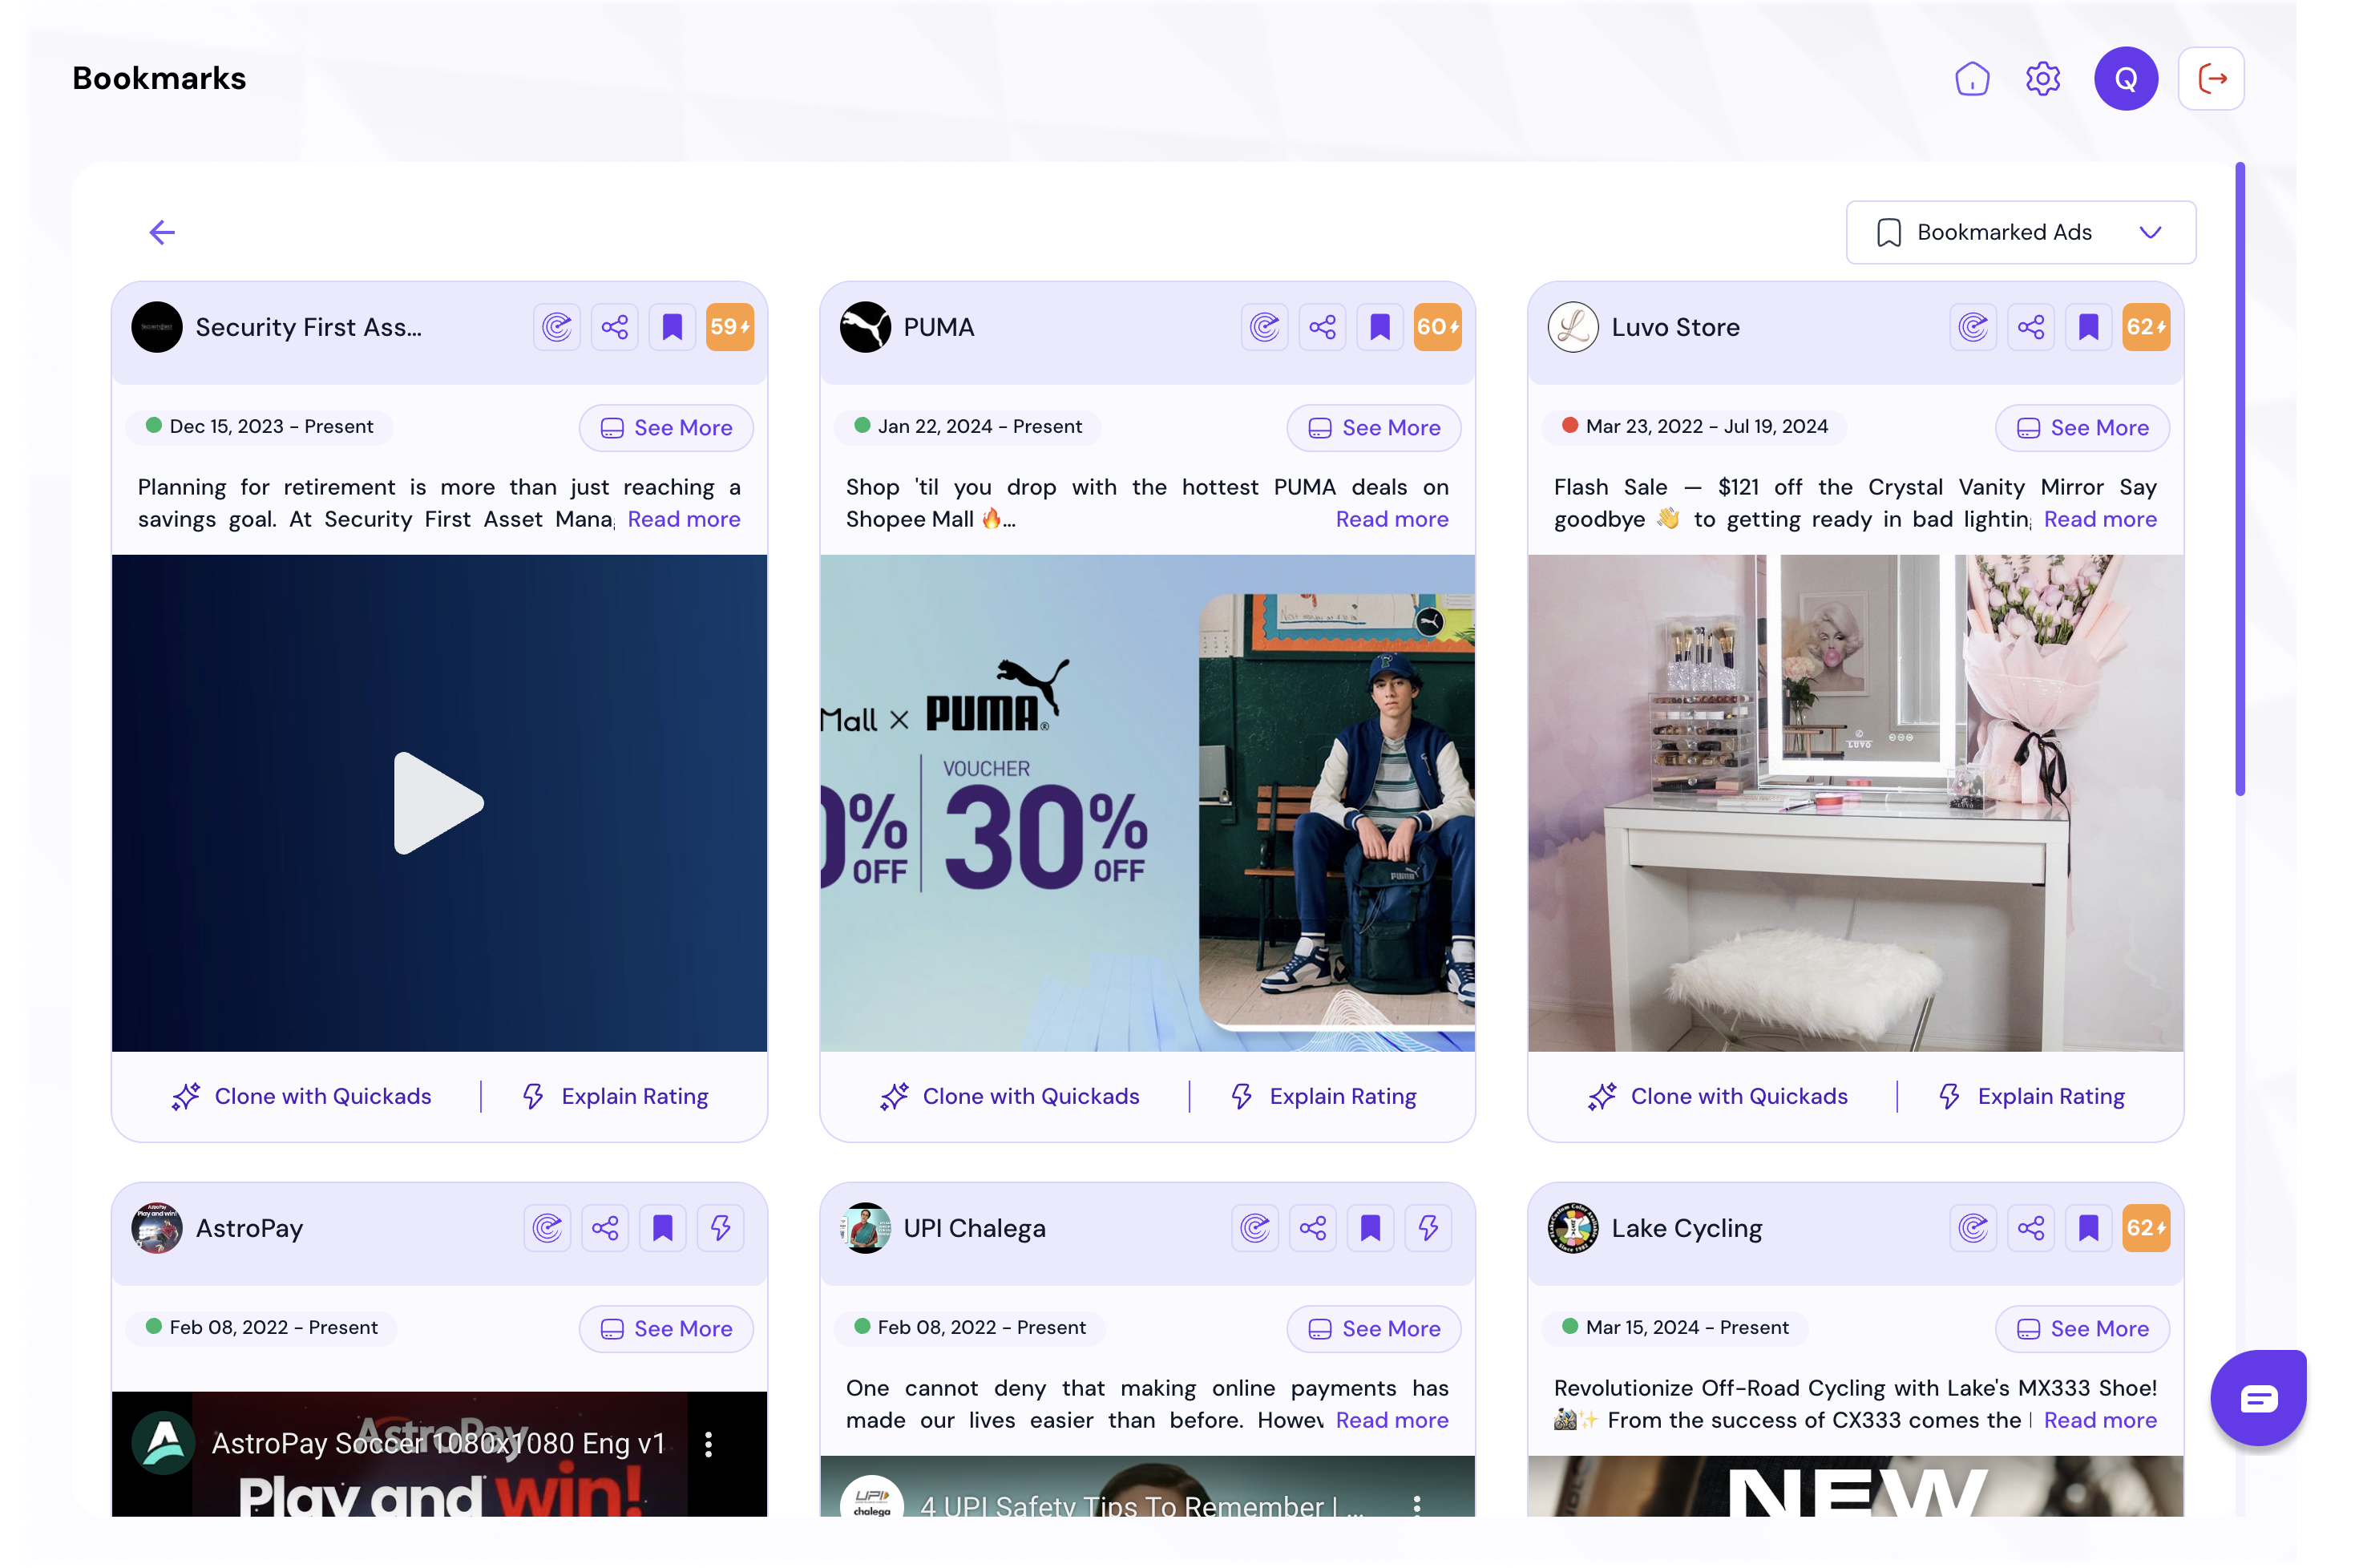Viewport: 2355px width, 1568px height.
Task: Share the Security First Asset ad
Action: coord(614,327)
